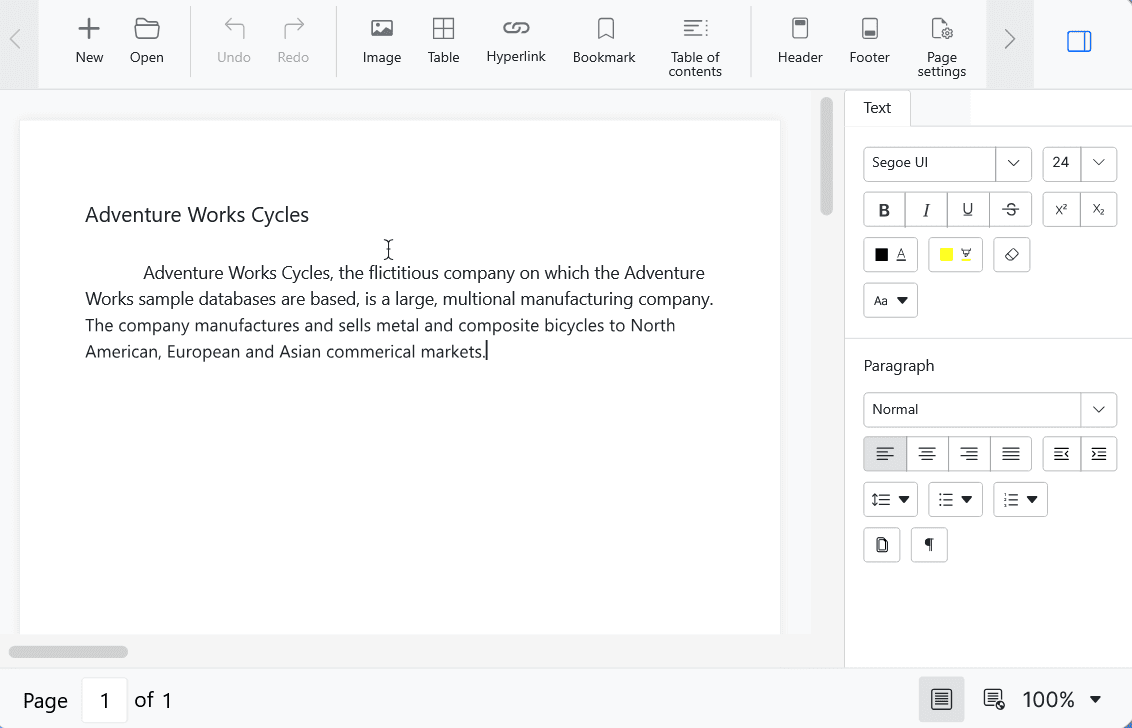The width and height of the screenshot is (1132, 728).
Task: Switch to the Page layout view icon
Action: (x=941, y=699)
